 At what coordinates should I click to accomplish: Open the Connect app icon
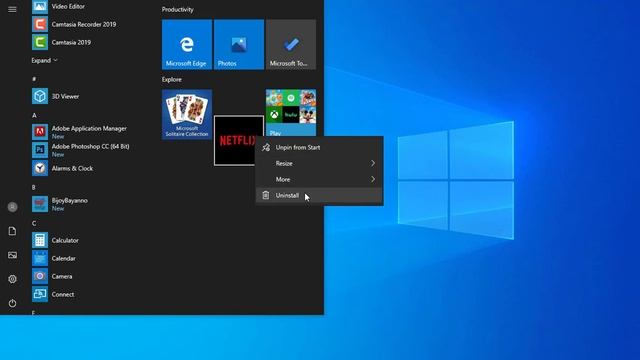[40, 294]
